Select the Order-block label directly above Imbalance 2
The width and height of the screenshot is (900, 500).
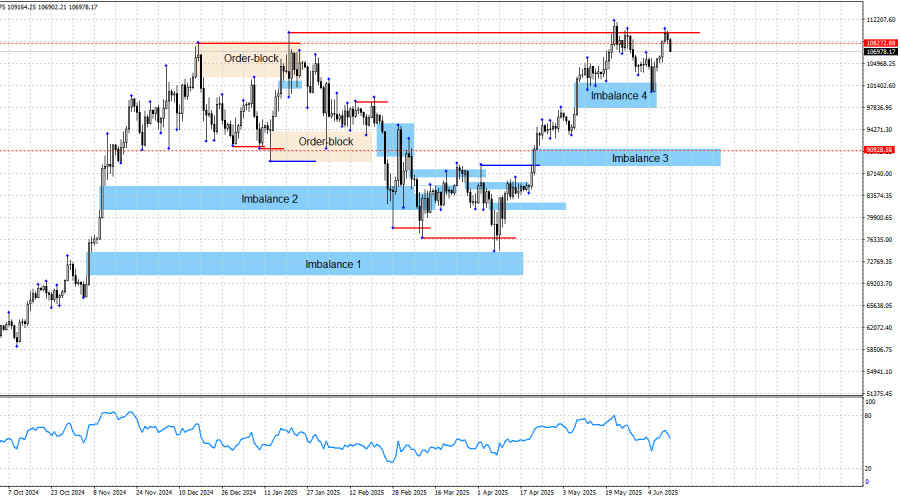click(x=325, y=142)
